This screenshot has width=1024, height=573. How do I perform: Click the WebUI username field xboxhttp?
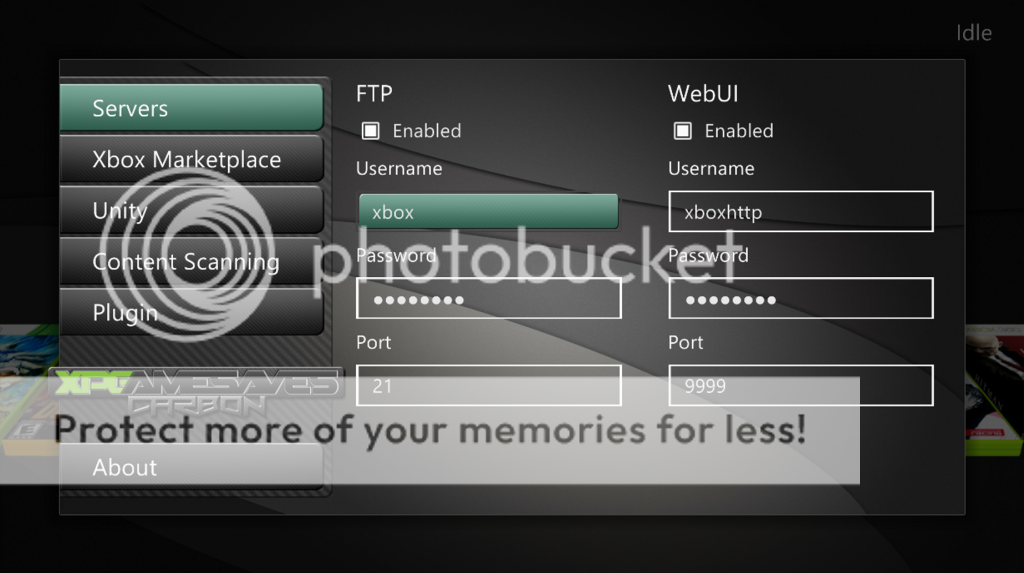pyautogui.click(x=801, y=212)
